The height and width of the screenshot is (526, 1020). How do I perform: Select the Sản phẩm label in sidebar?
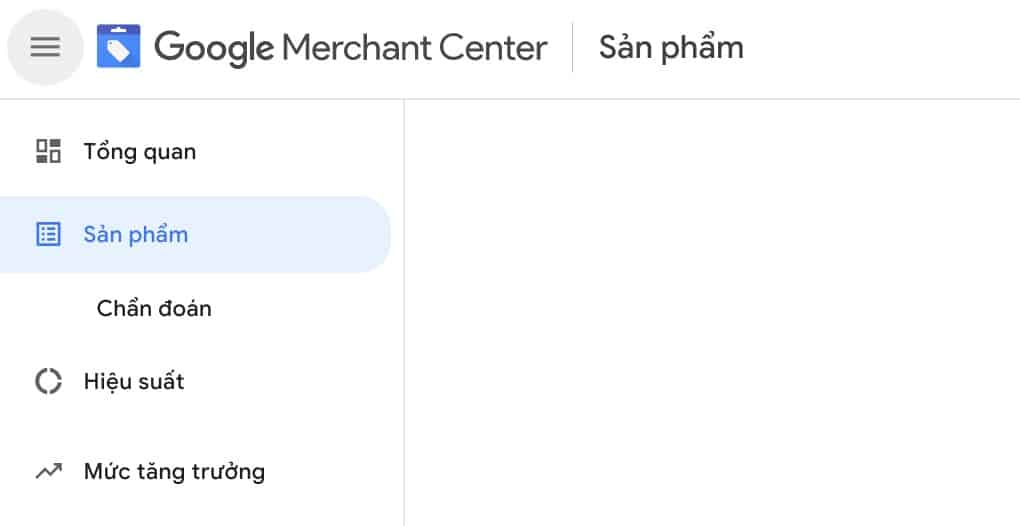pos(136,235)
